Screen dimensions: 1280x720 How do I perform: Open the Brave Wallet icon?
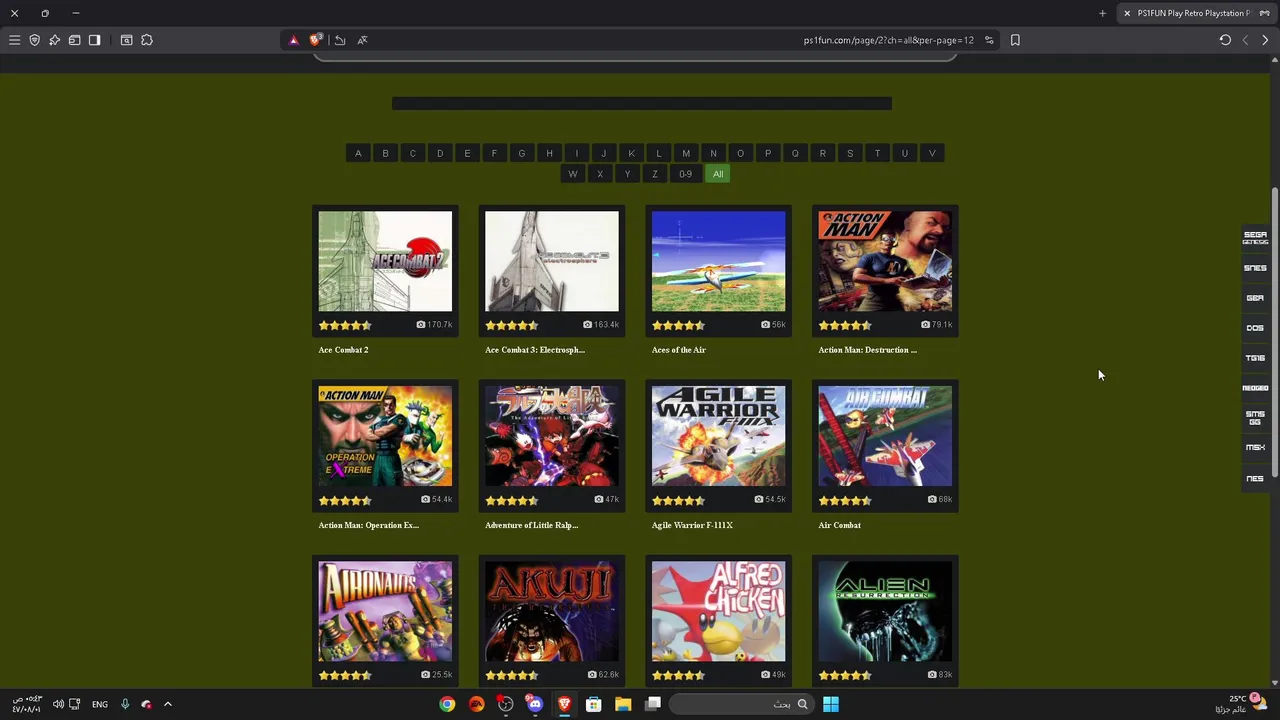click(x=74, y=40)
